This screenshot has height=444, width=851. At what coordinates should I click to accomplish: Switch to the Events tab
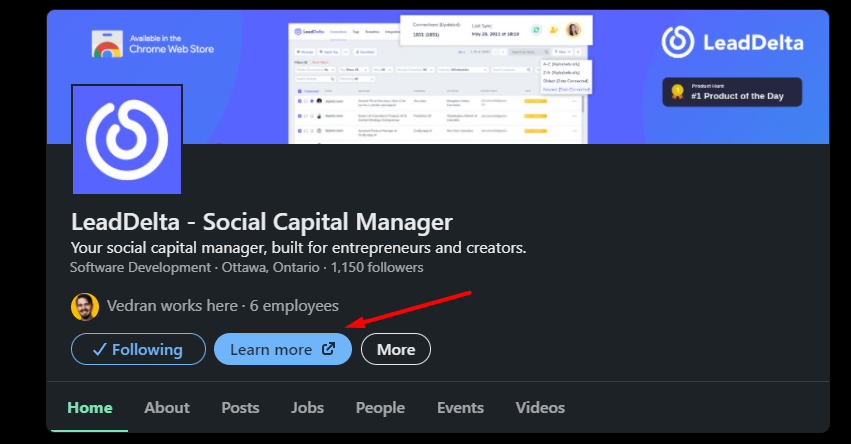(460, 408)
